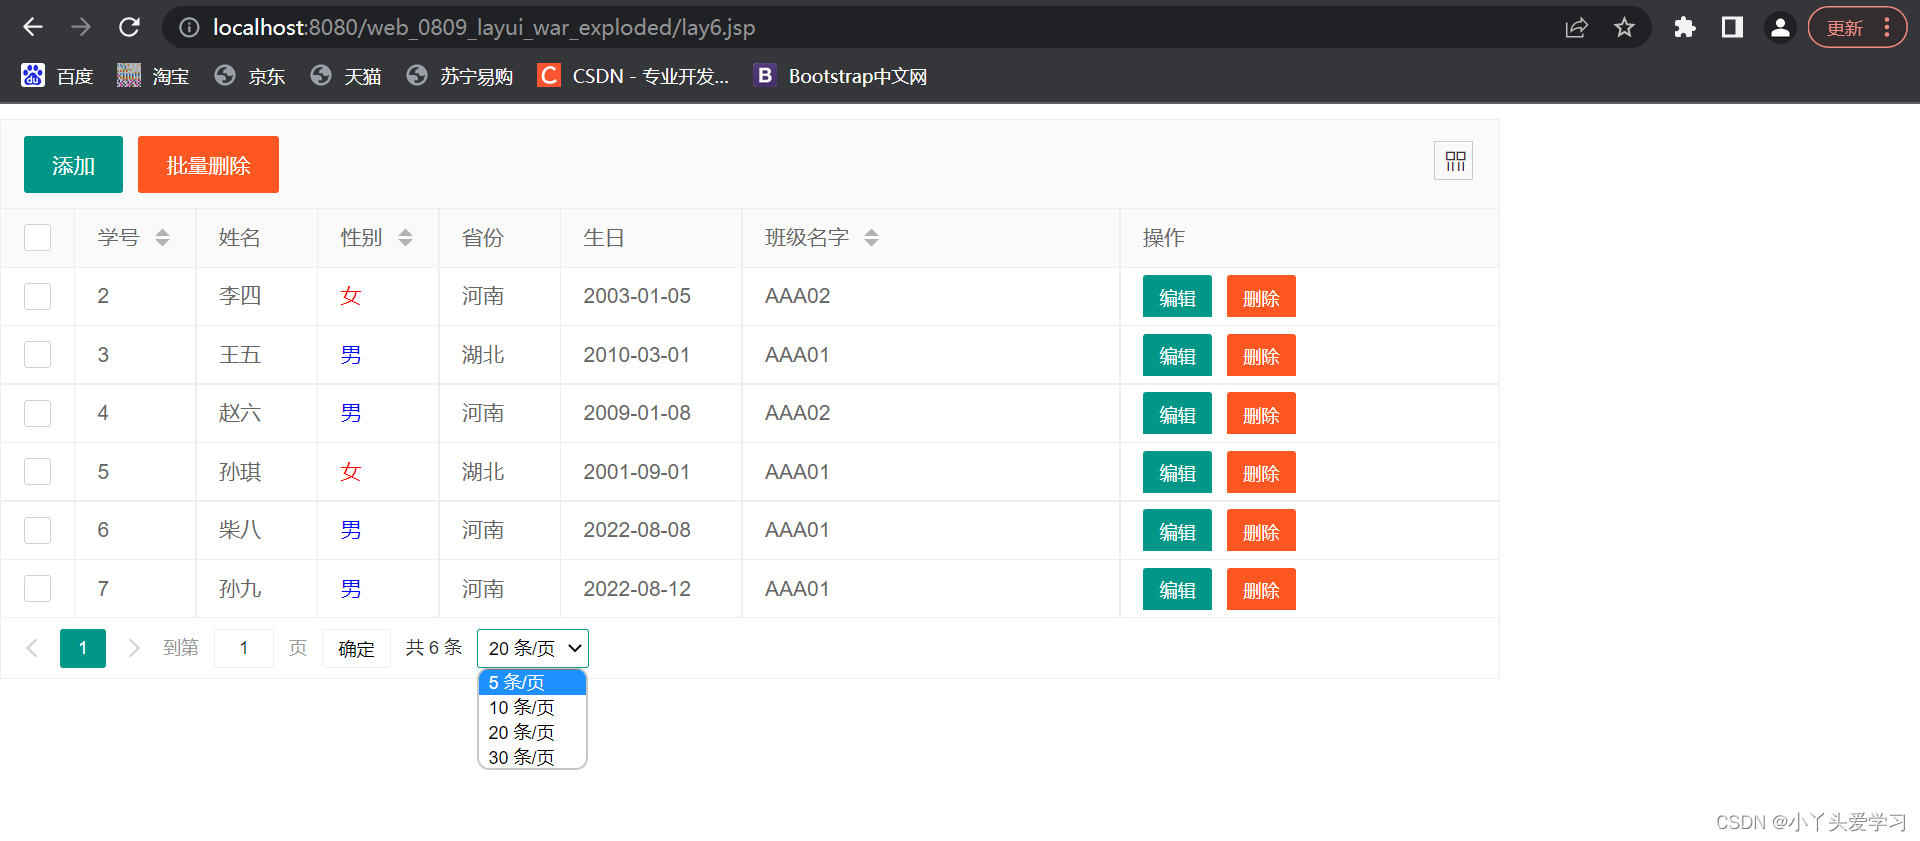Image resolution: width=1920 pixels, height=841 pixels.
Task: Click the 添加 button
Action: (x=73, y=165)
